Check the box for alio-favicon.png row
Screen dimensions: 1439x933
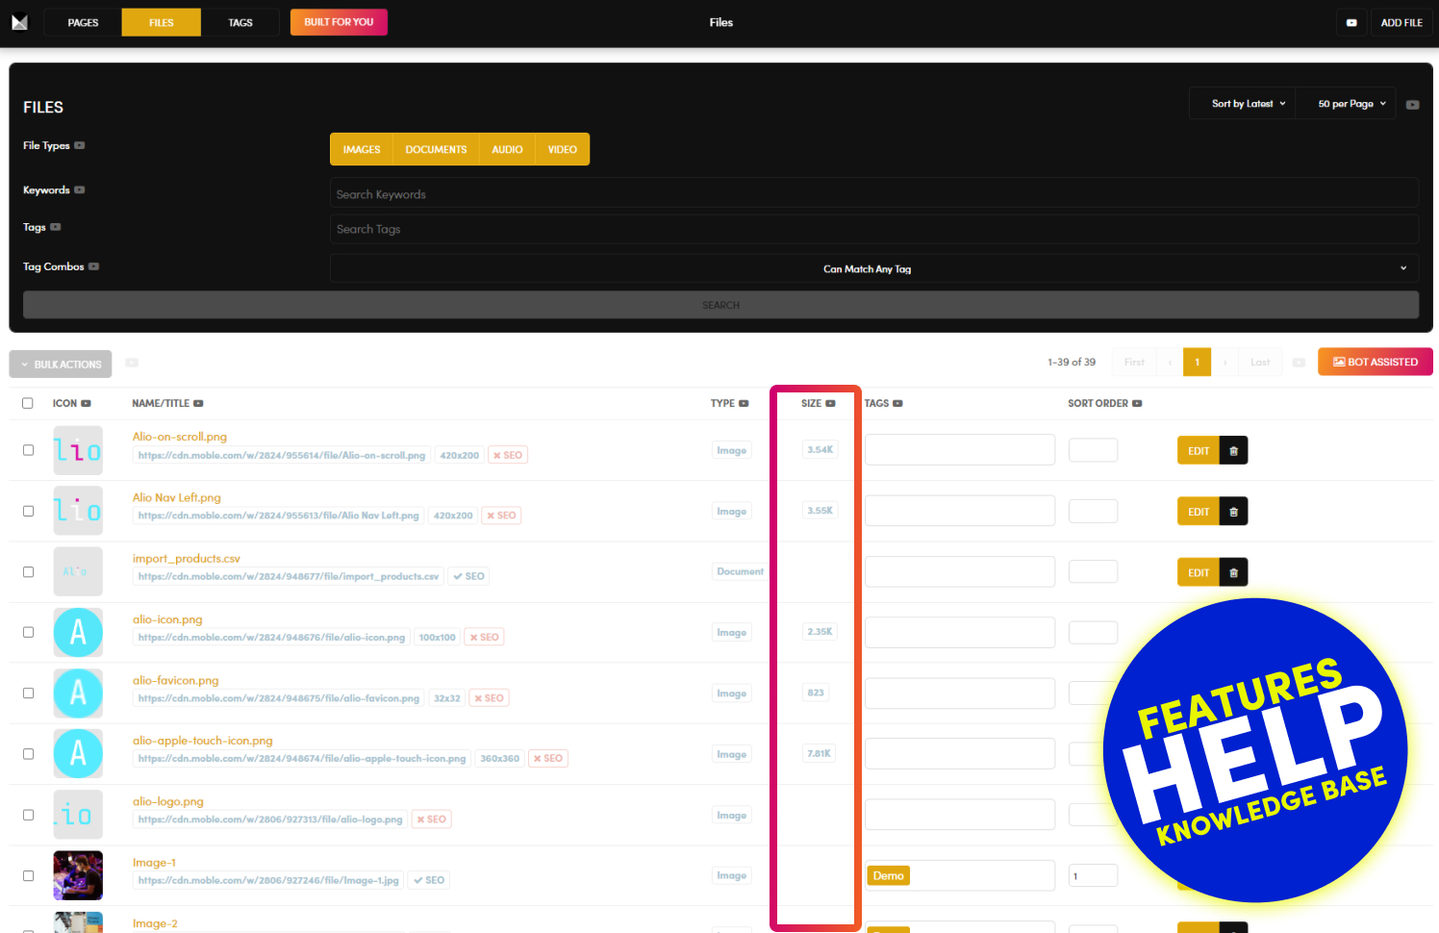[x=28, y=693]
